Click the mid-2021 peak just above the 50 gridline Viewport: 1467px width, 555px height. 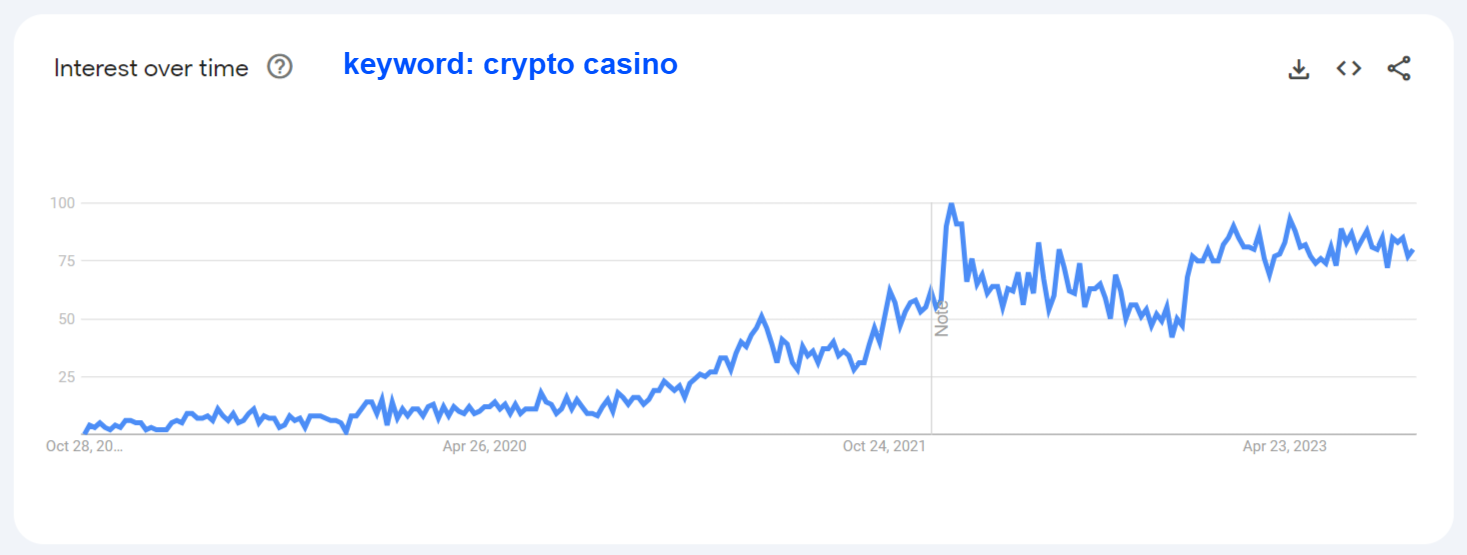(x=762, y=316)
